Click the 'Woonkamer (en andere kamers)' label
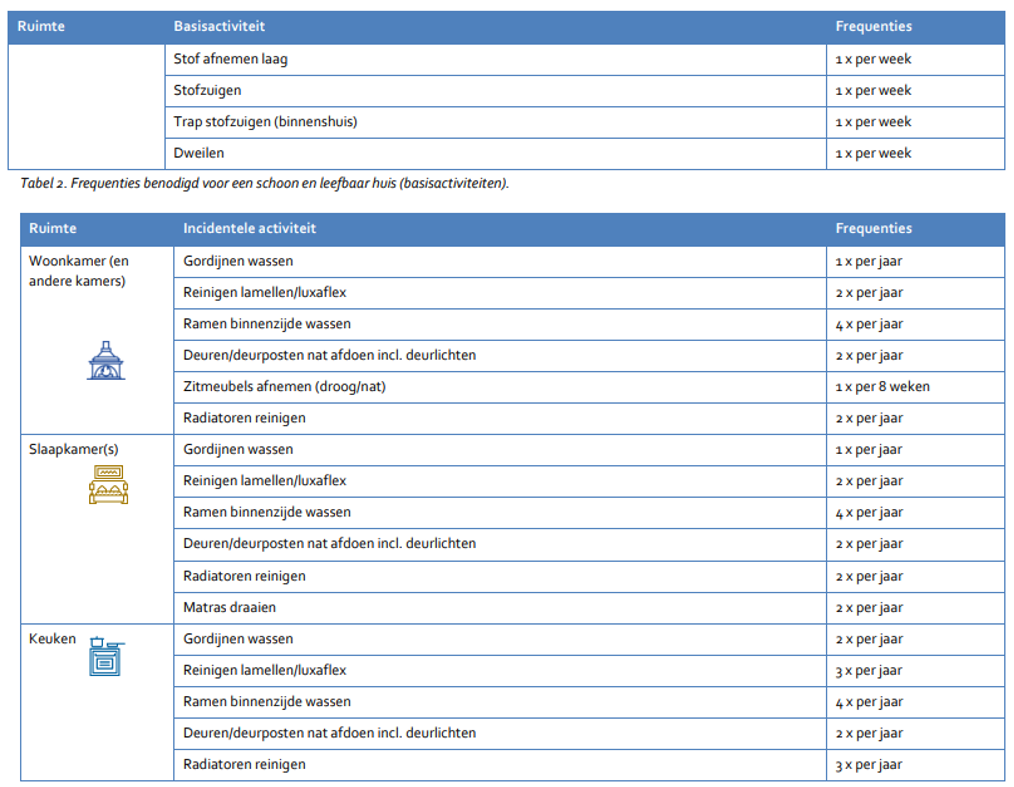Image resolution: width=1014 pixels, height=787 pixels. 78,271
